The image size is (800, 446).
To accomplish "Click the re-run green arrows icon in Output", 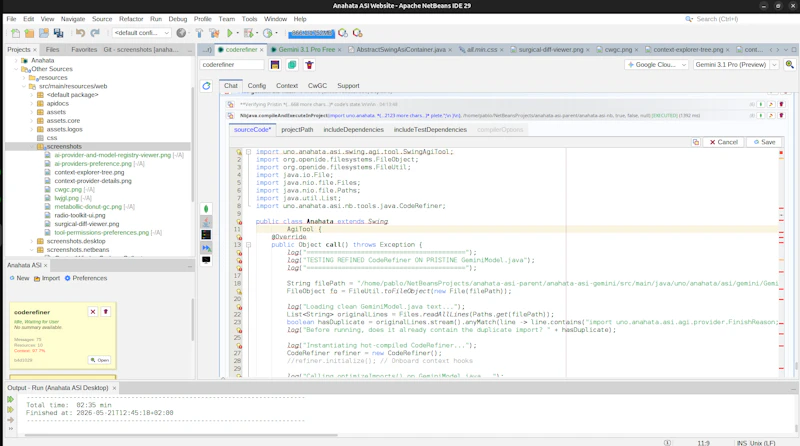I will click(x=10, y=400).
